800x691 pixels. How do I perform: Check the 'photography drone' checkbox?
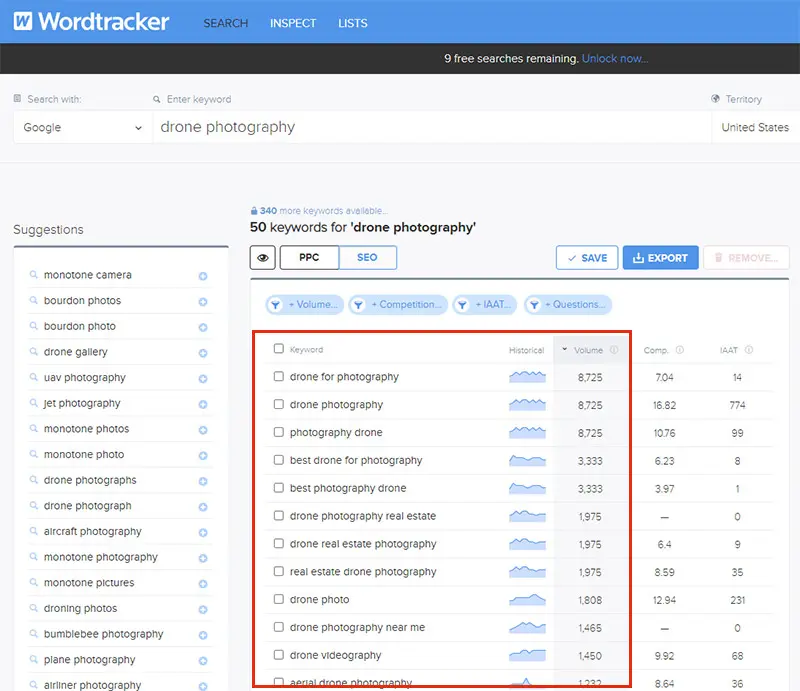(x=279, y=432)
